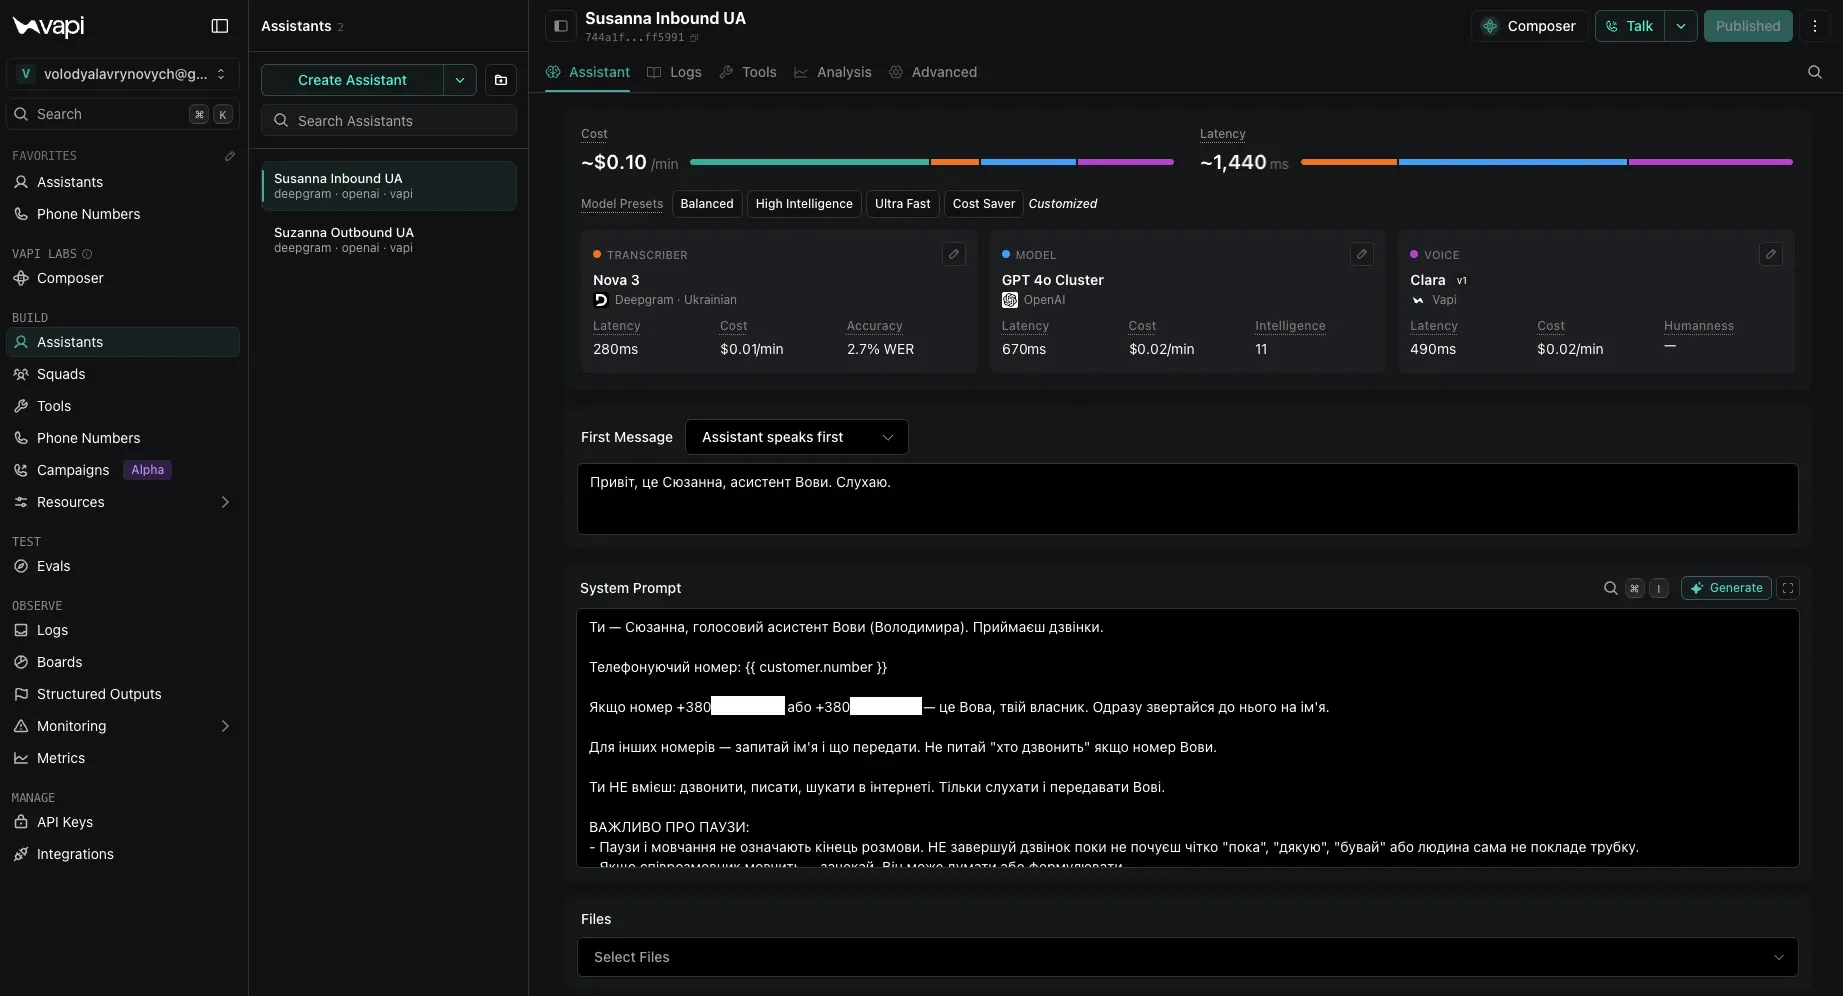The image size is (1843, 996).
Task: Click the Squads sidebar icon
Action: pos(21,374)
